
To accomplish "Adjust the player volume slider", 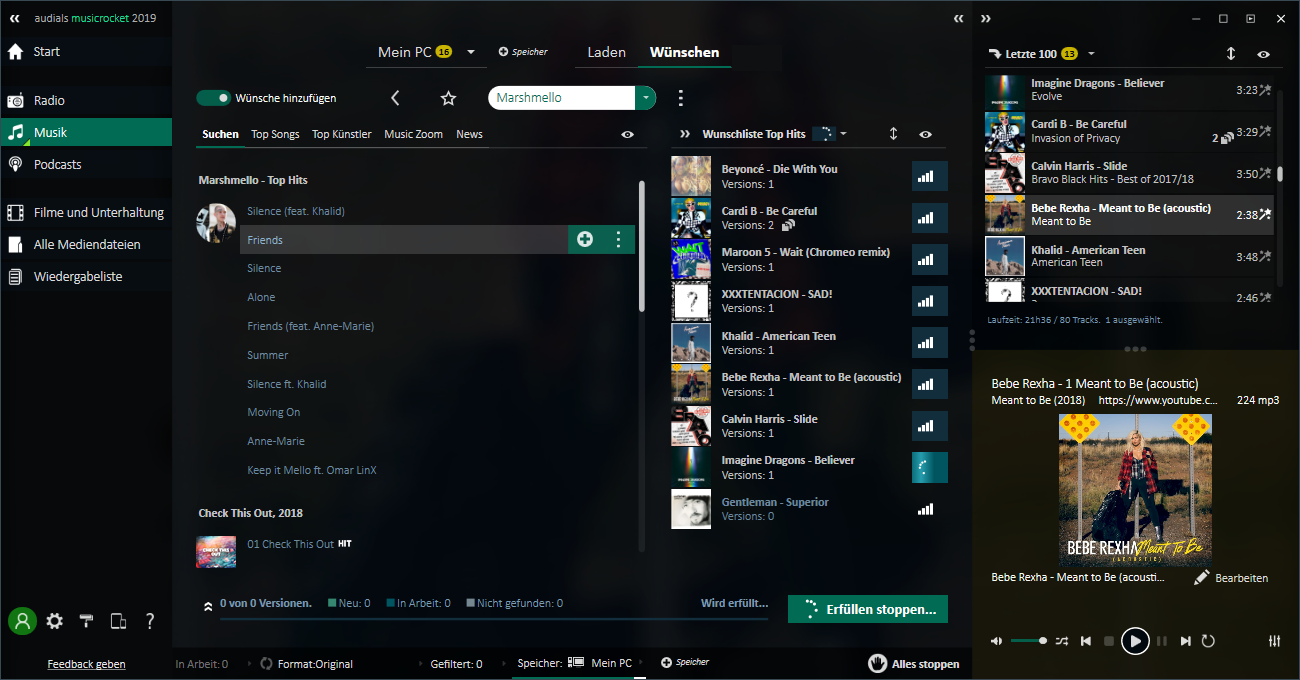I will tap(1029, 641).
